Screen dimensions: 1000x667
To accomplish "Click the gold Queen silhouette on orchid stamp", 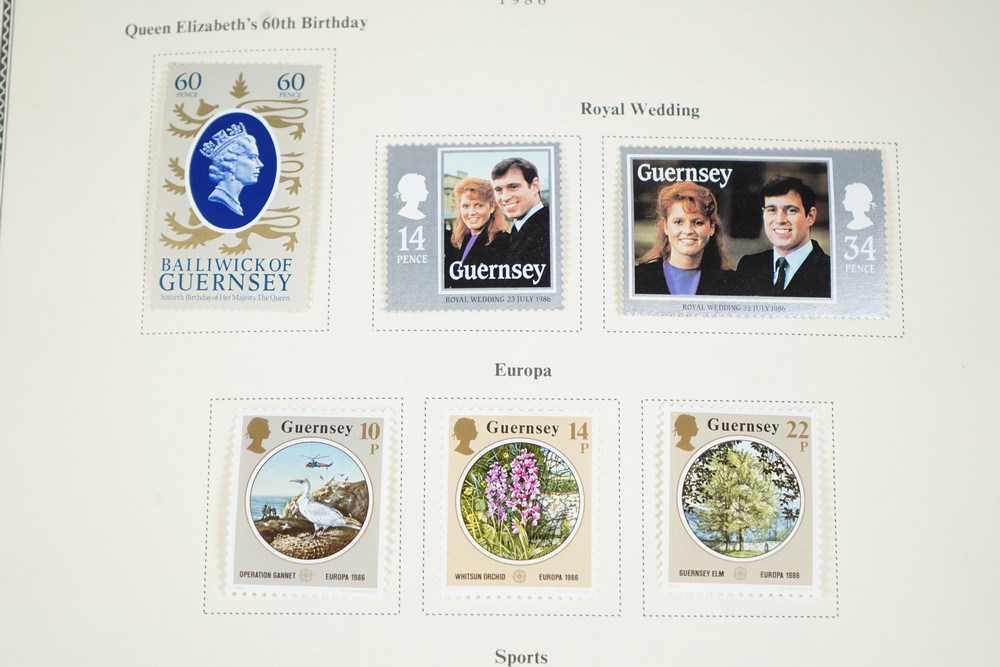I will click(465, 436).
